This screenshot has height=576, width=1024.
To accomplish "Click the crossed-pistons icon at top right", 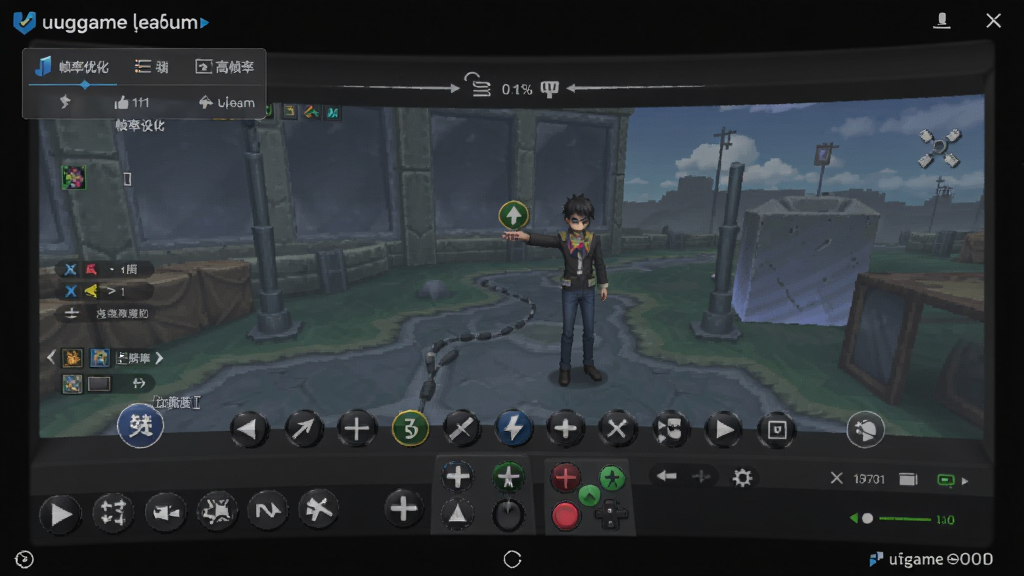I will [939, 148].
